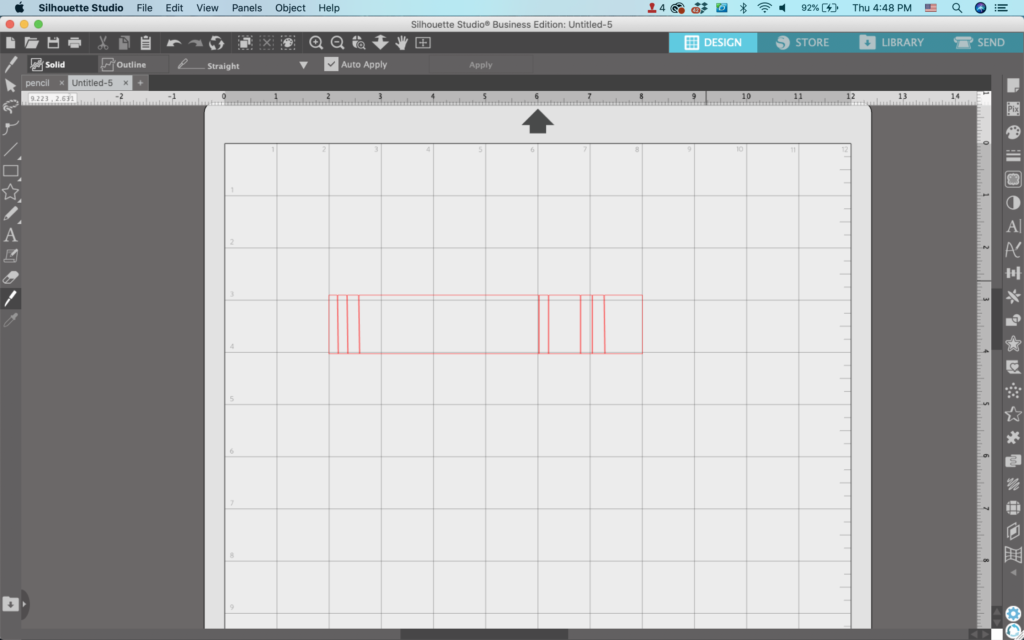The width and height of the screenshot is (1024, 640).
Task: Click the horizontal scrollbar thumb at bottom
Action: [484, 634]
